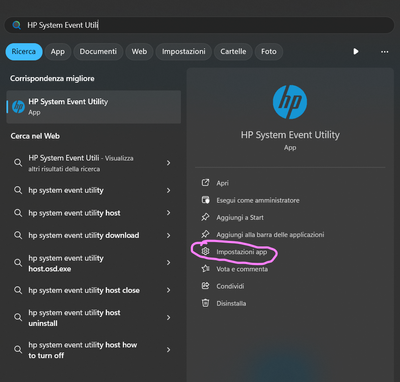Click the trash icon beside Disinstalla

205,303
